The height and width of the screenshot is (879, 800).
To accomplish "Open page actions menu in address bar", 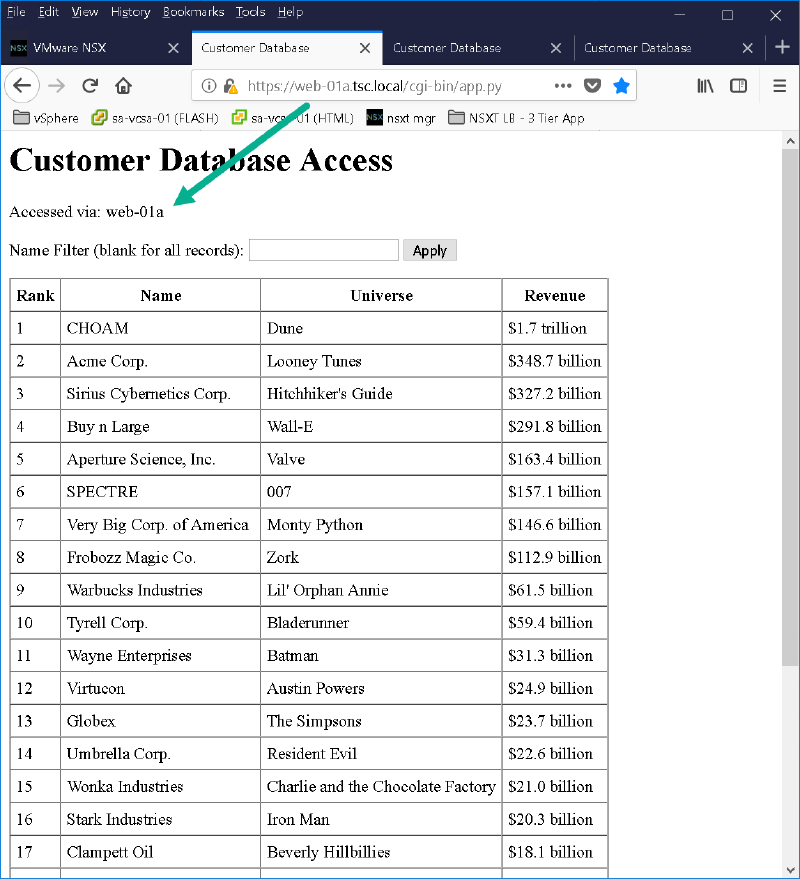I will pos(563,86).
